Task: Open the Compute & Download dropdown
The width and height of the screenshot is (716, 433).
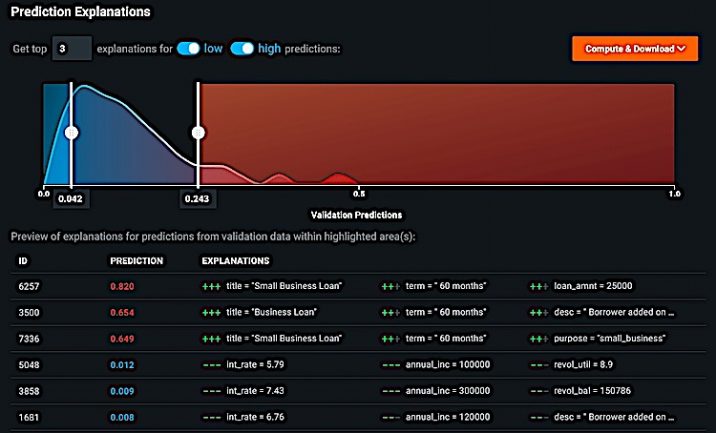Action: coord(635,48)
